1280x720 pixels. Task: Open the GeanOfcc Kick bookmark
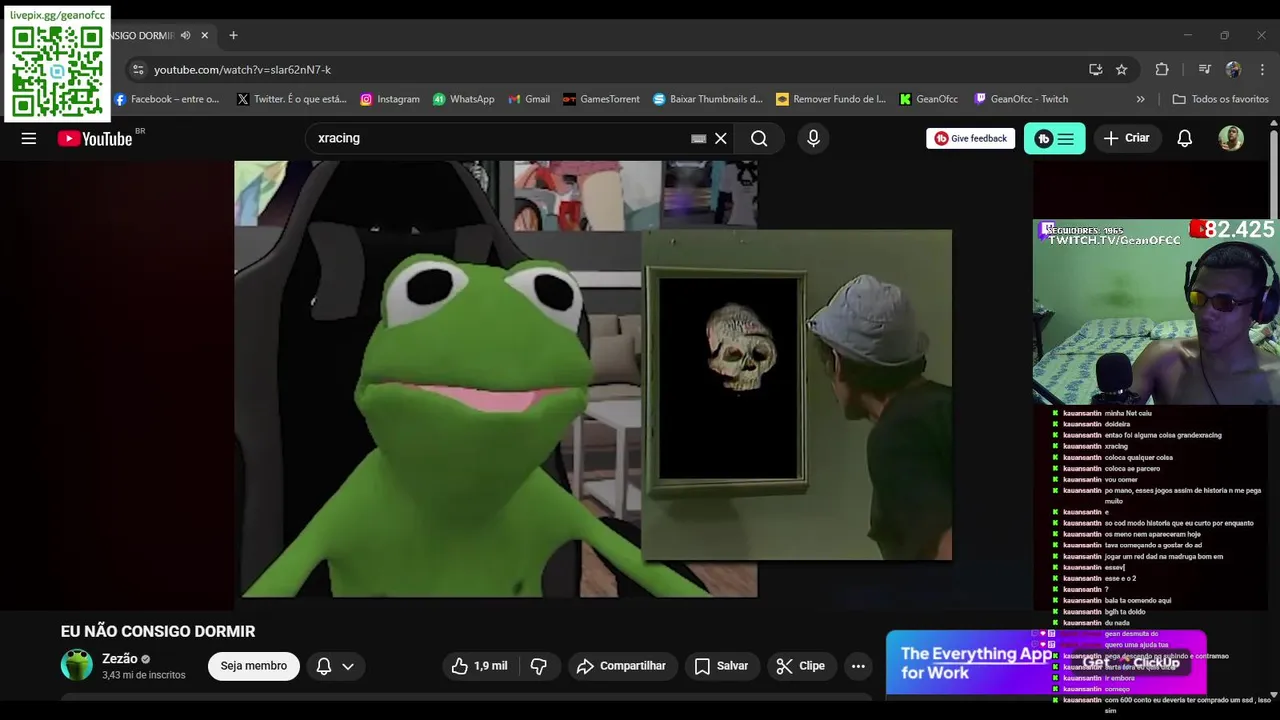point(929,99)
